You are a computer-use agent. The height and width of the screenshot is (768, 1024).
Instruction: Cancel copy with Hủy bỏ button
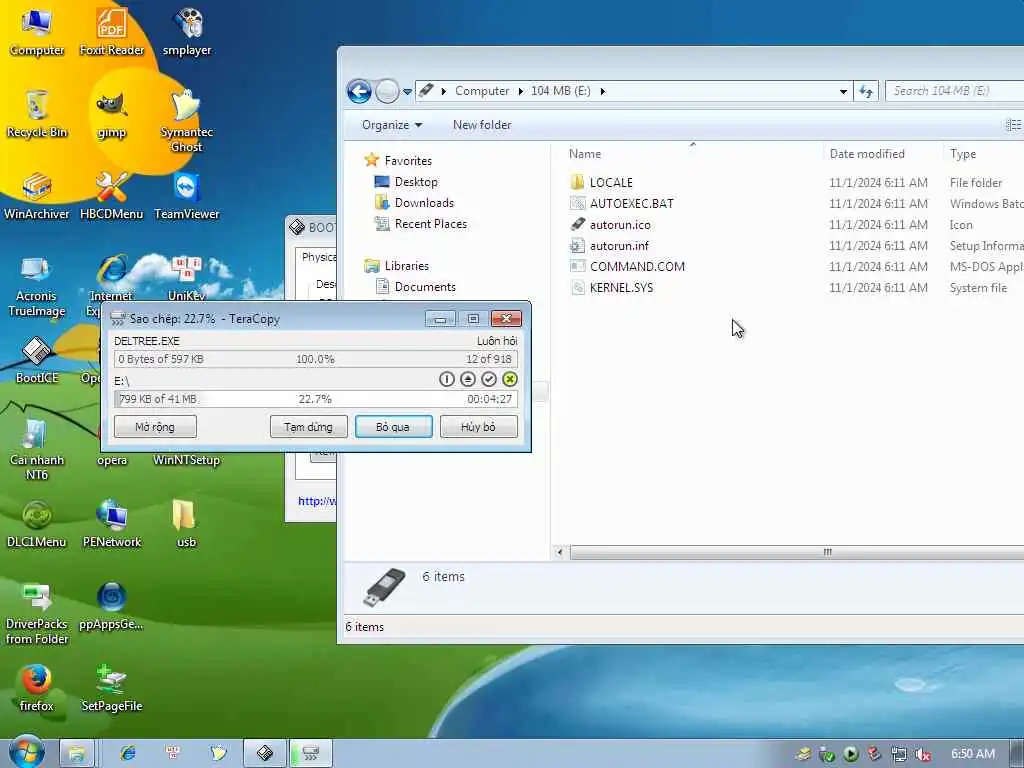(478, 427)
